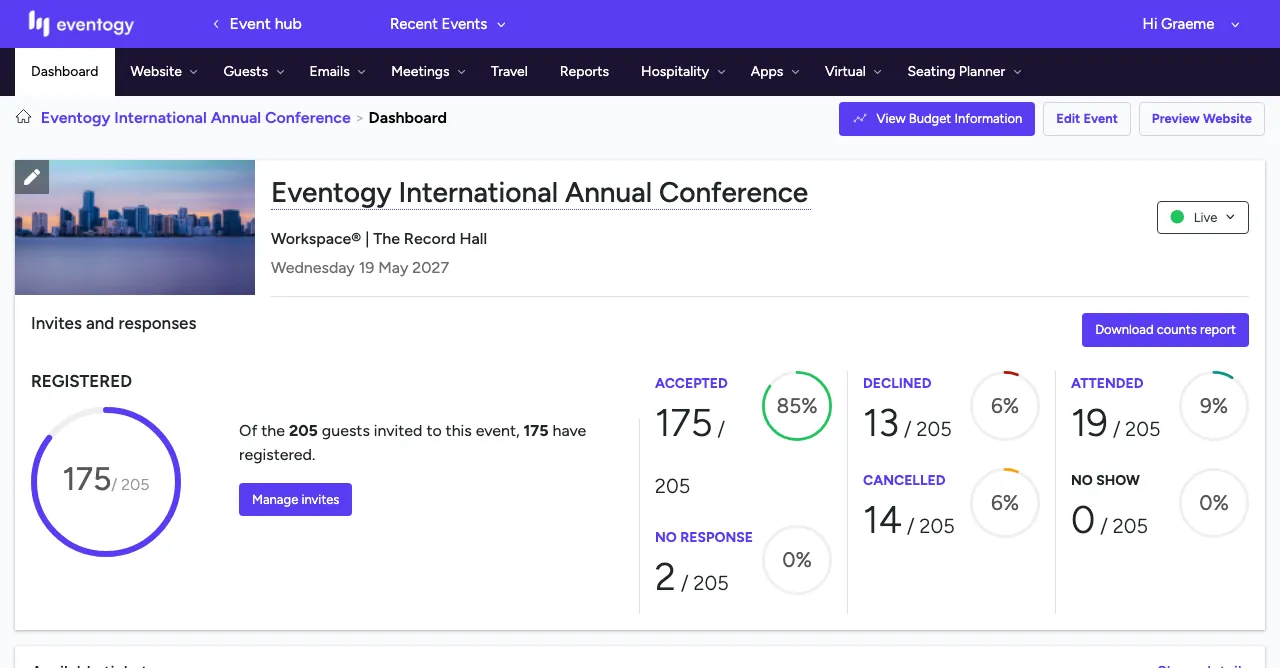Expand the Website menu chevron
Image resolution: width=1280 pixels, height=668 pixels.
(x=193, y=72)
